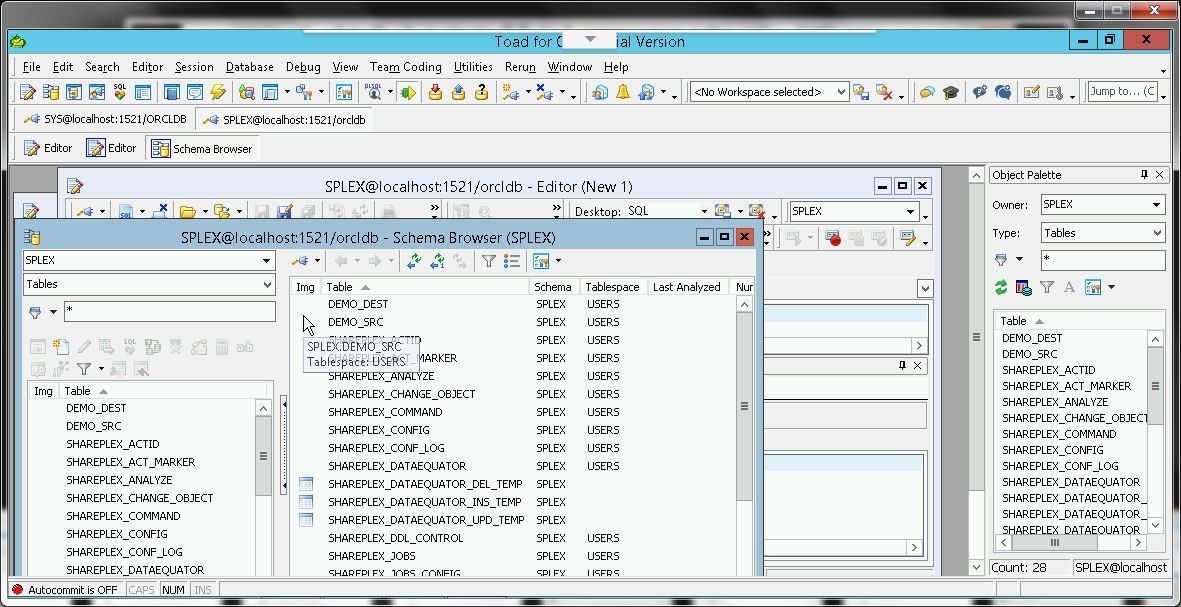1181x607 pixels.
Task: Open the SPLEX schema dropdown in the Editor toolbar
Action: pos(910,212)
